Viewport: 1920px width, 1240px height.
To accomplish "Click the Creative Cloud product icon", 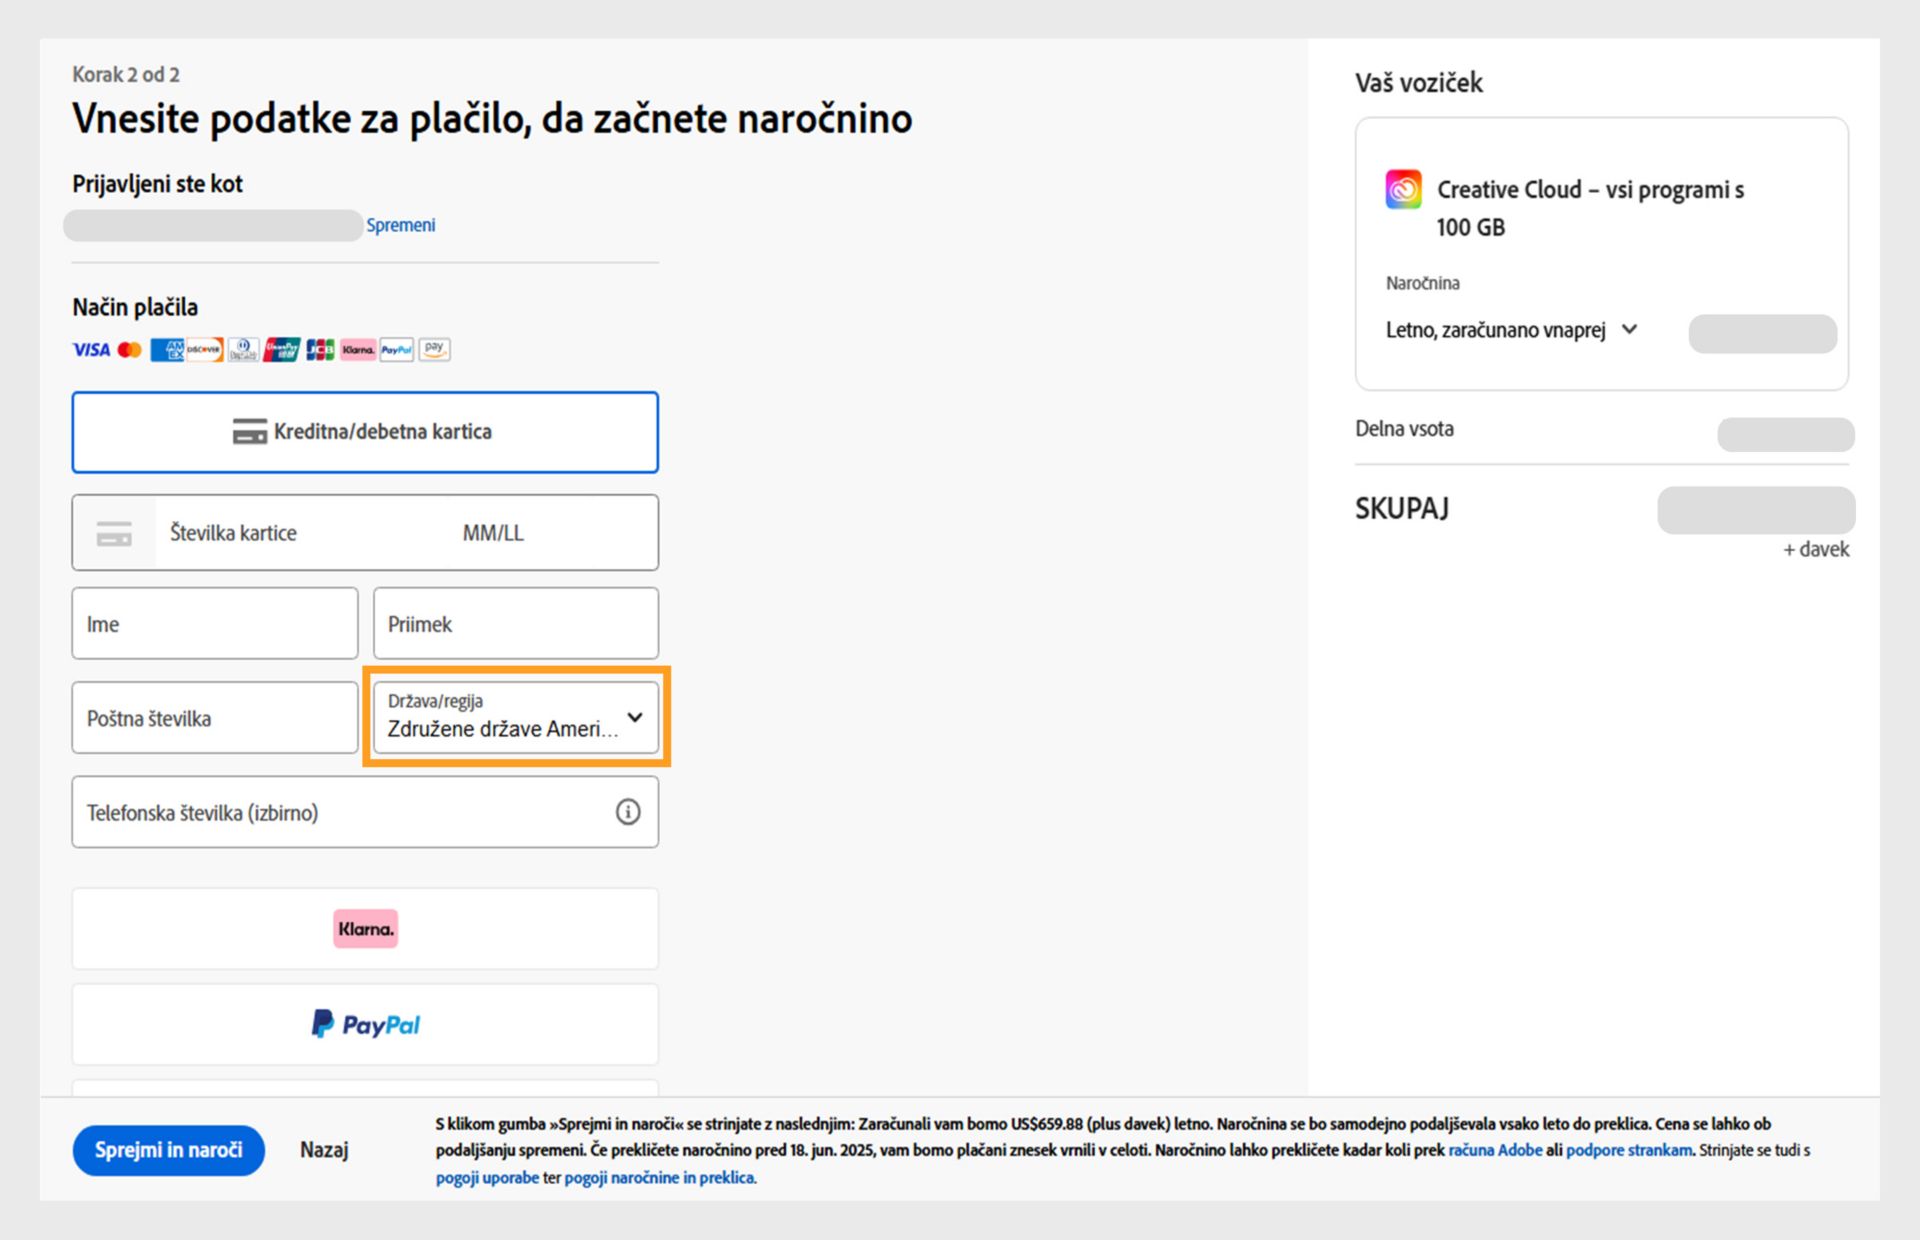I will 1403,189.
